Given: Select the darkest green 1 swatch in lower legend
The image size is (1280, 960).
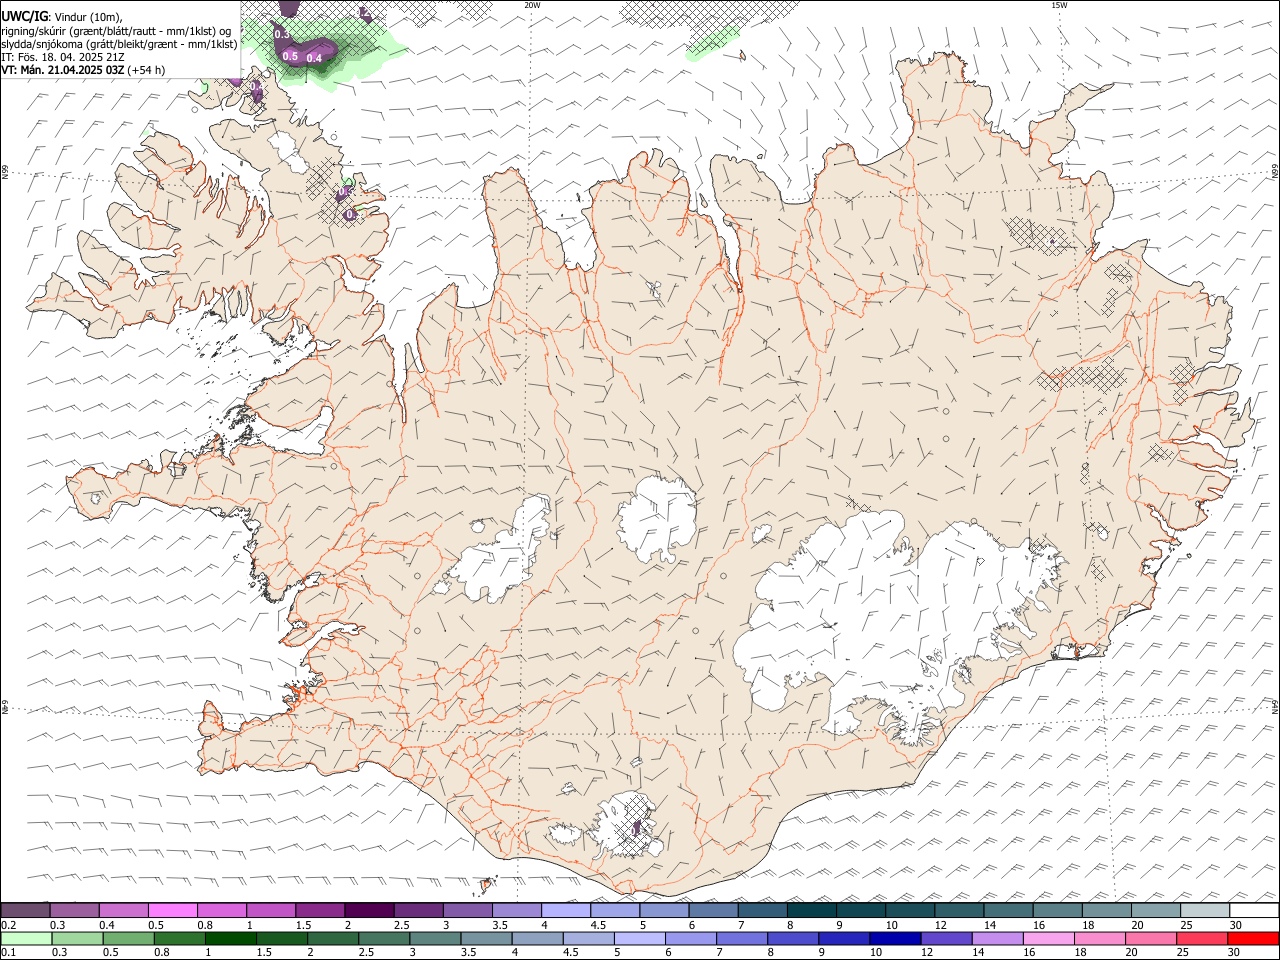Looking at the screenshot, I should coord(231,938).
